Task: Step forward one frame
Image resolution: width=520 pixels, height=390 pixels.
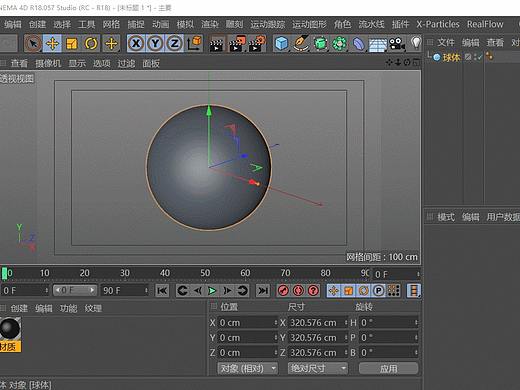Action: [227, 291]
